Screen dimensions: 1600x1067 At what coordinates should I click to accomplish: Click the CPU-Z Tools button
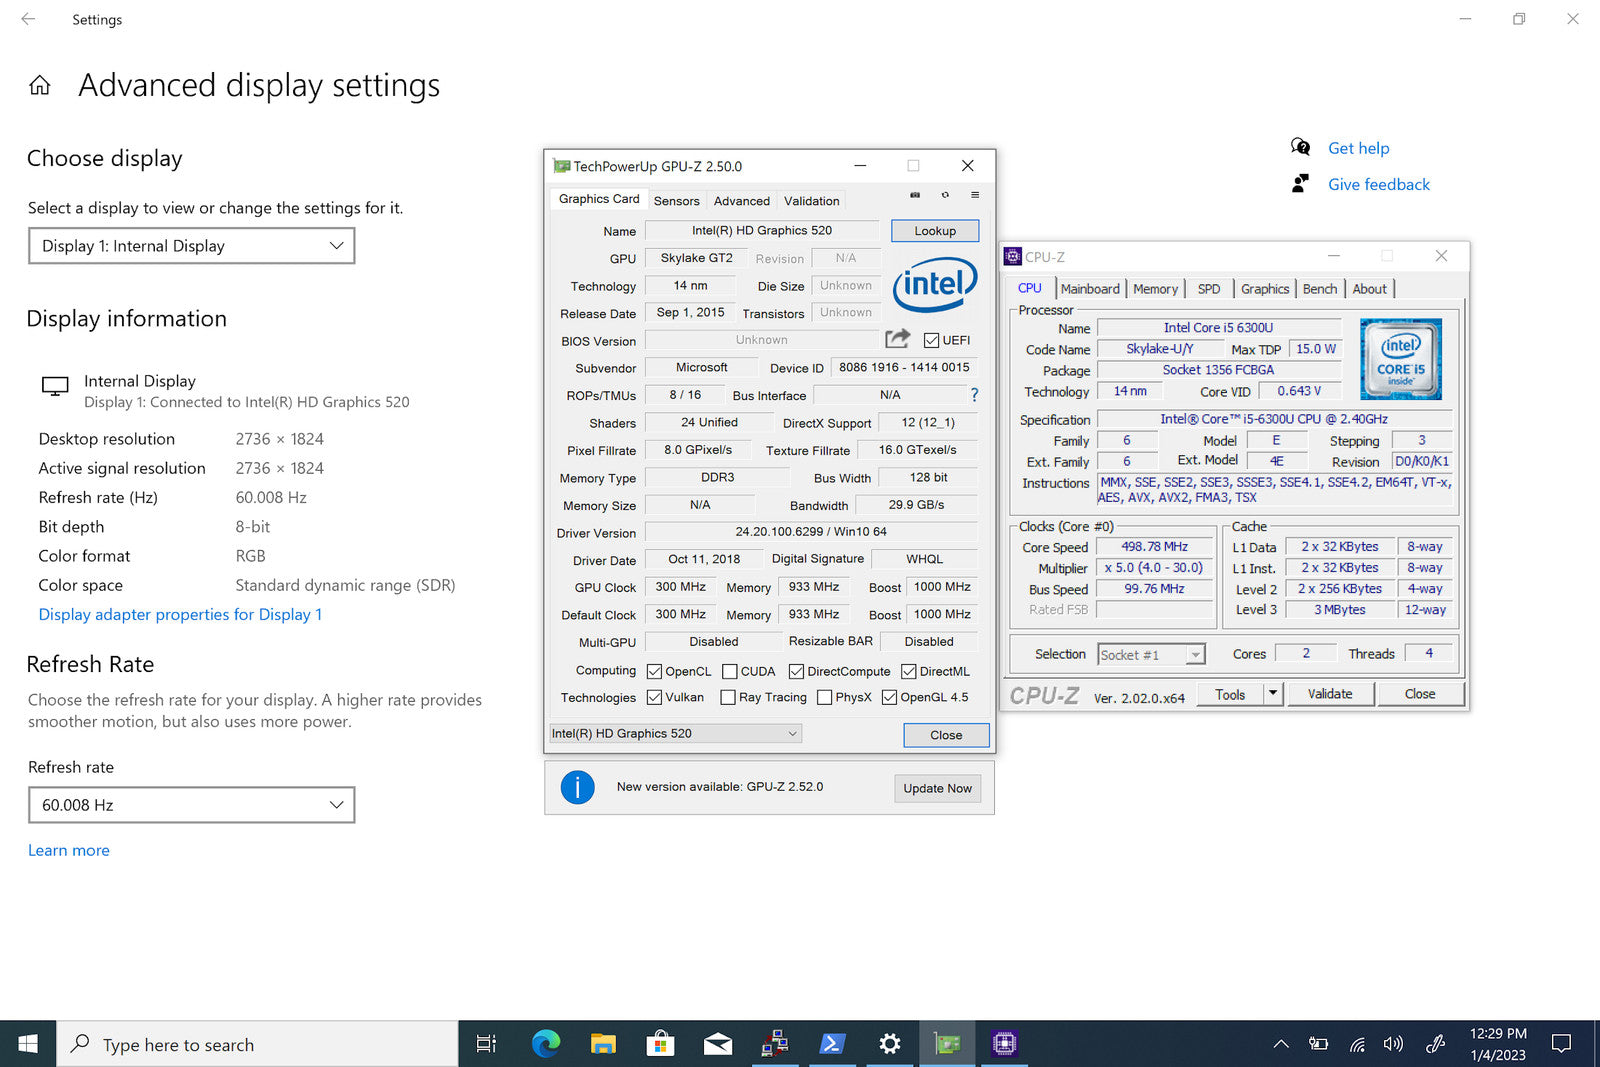click(x=1230, y=694)
